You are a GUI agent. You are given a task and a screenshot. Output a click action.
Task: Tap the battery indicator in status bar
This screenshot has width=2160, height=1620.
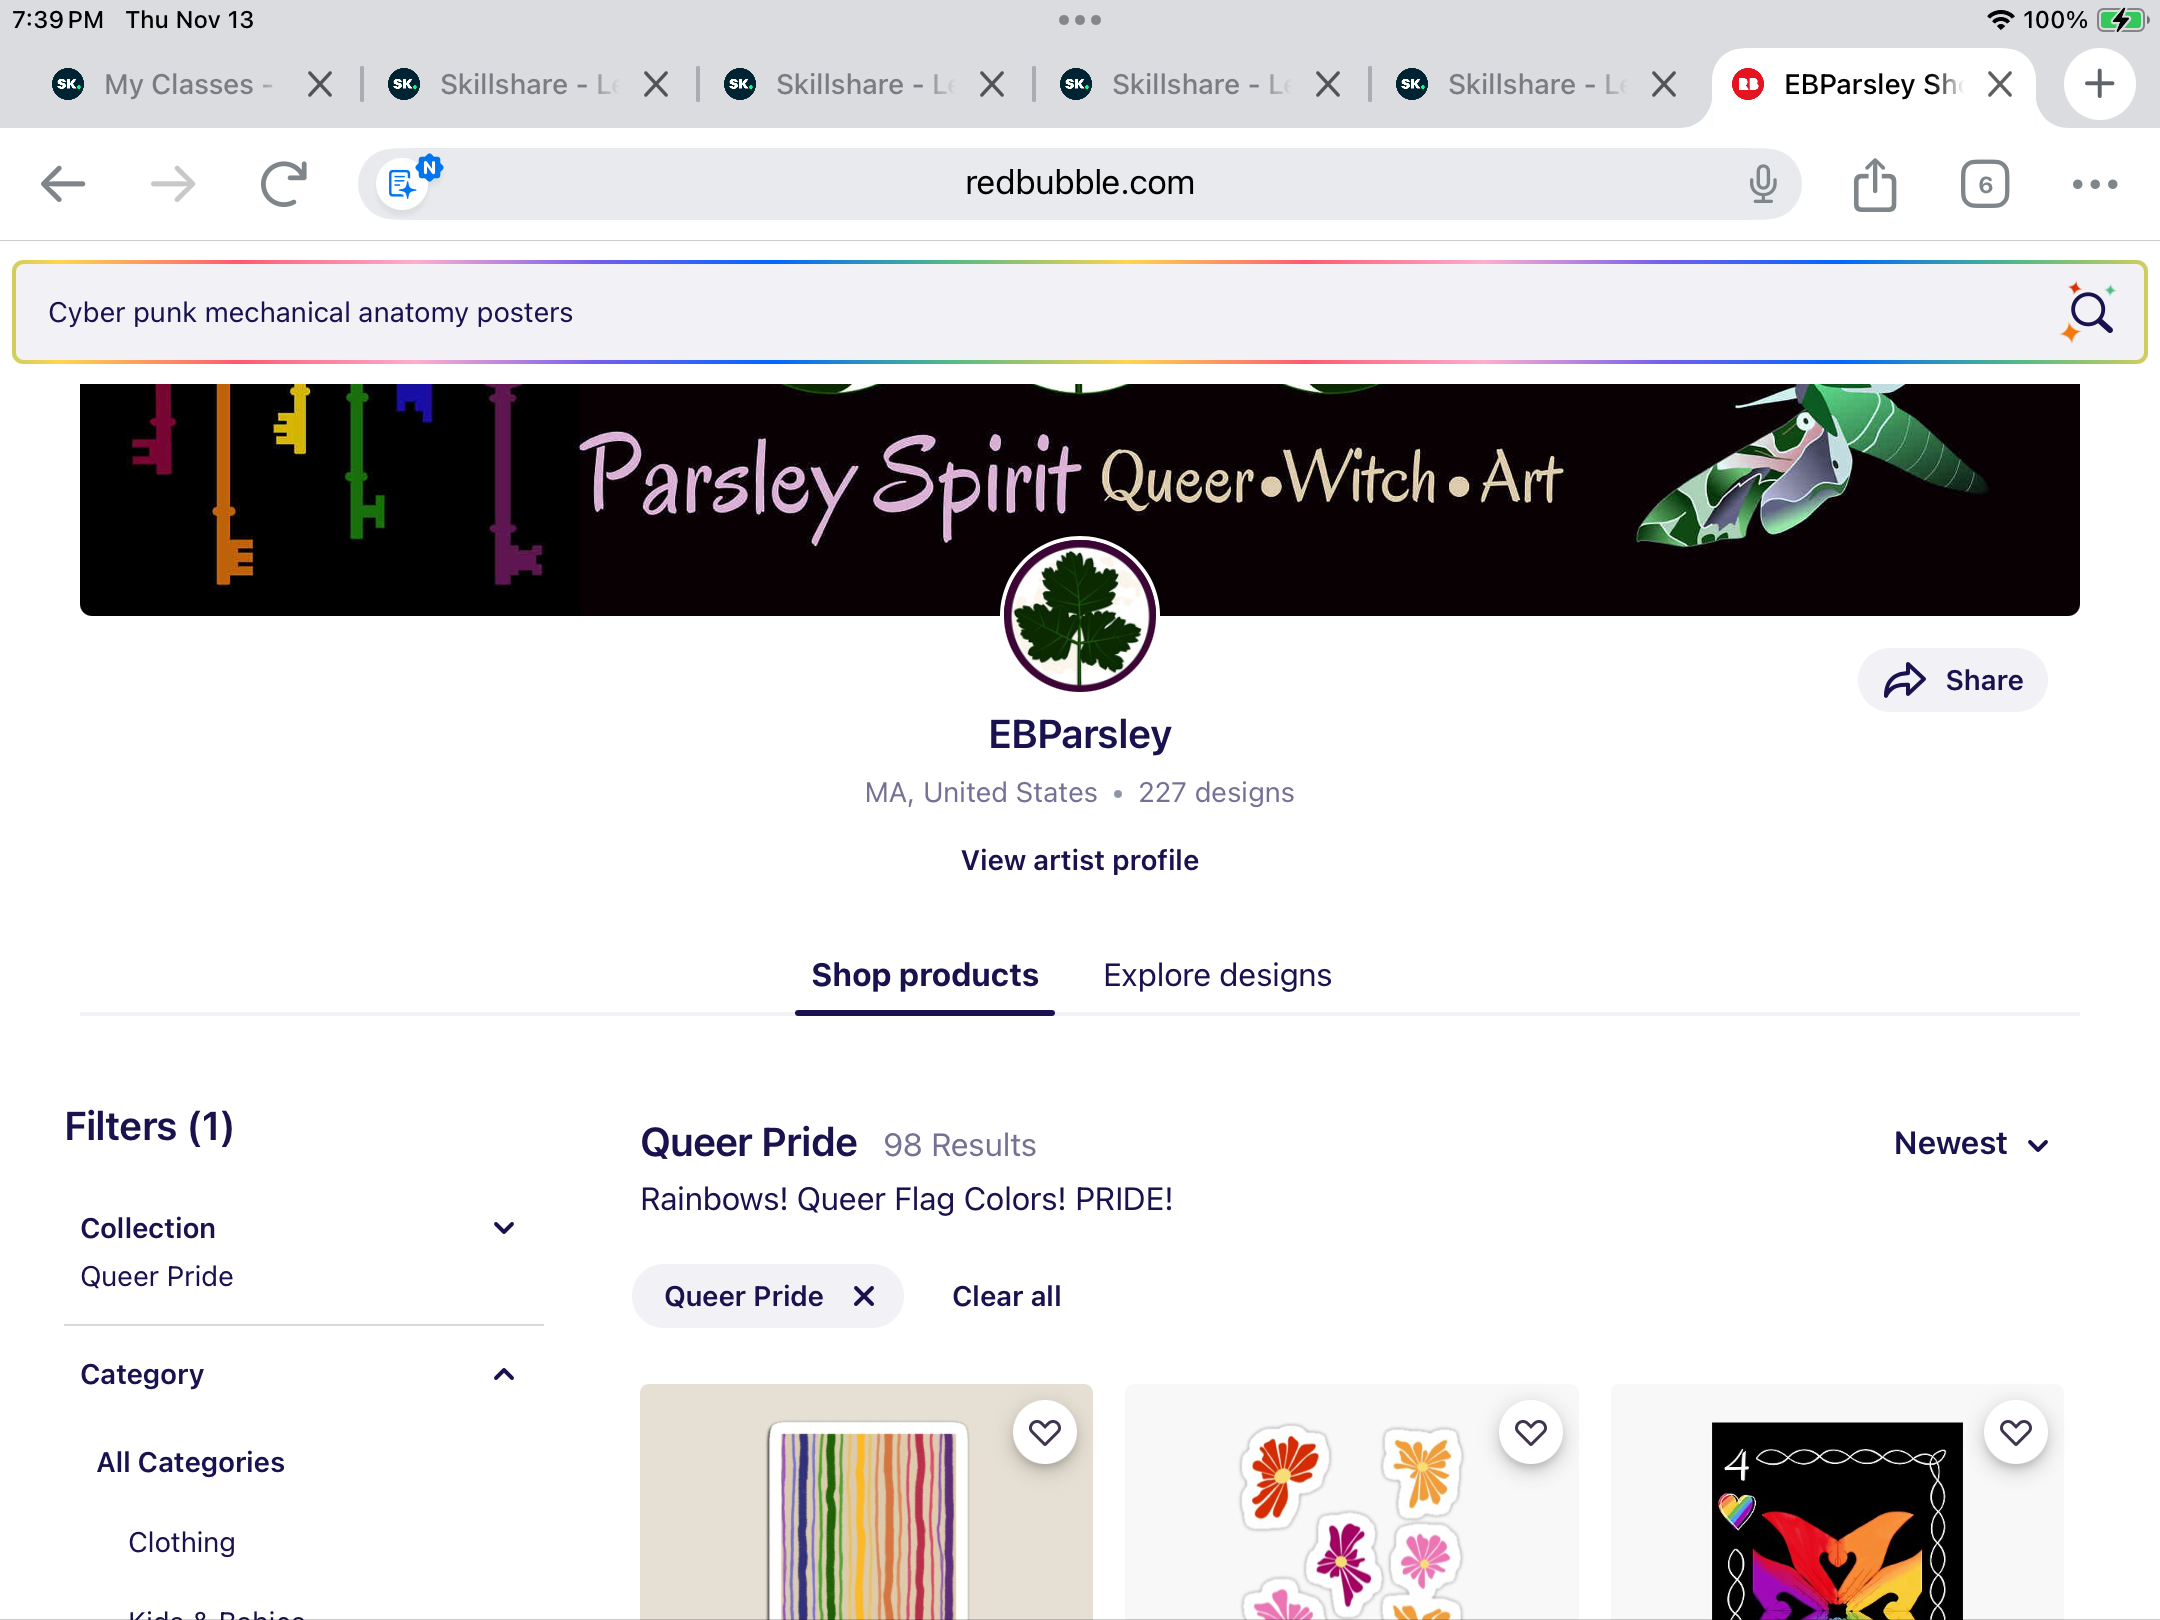2122,20
